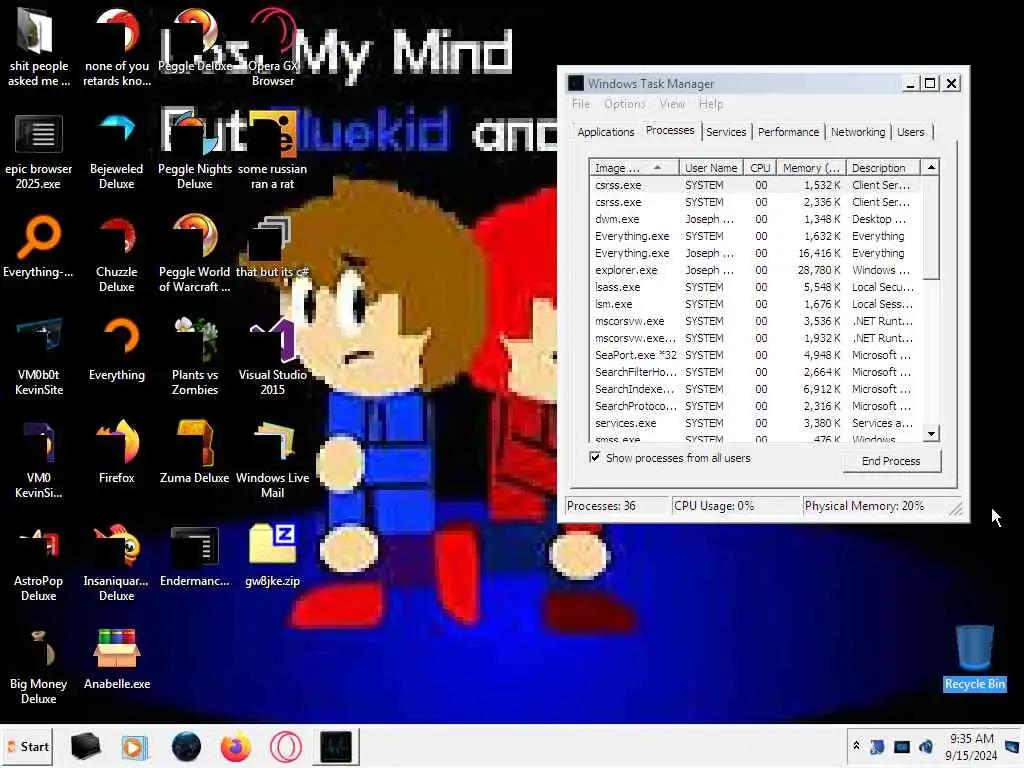The image size is (1024, 768).
Task: Select the Peggle Nights Deluxe icon
Action: [195, 151]
